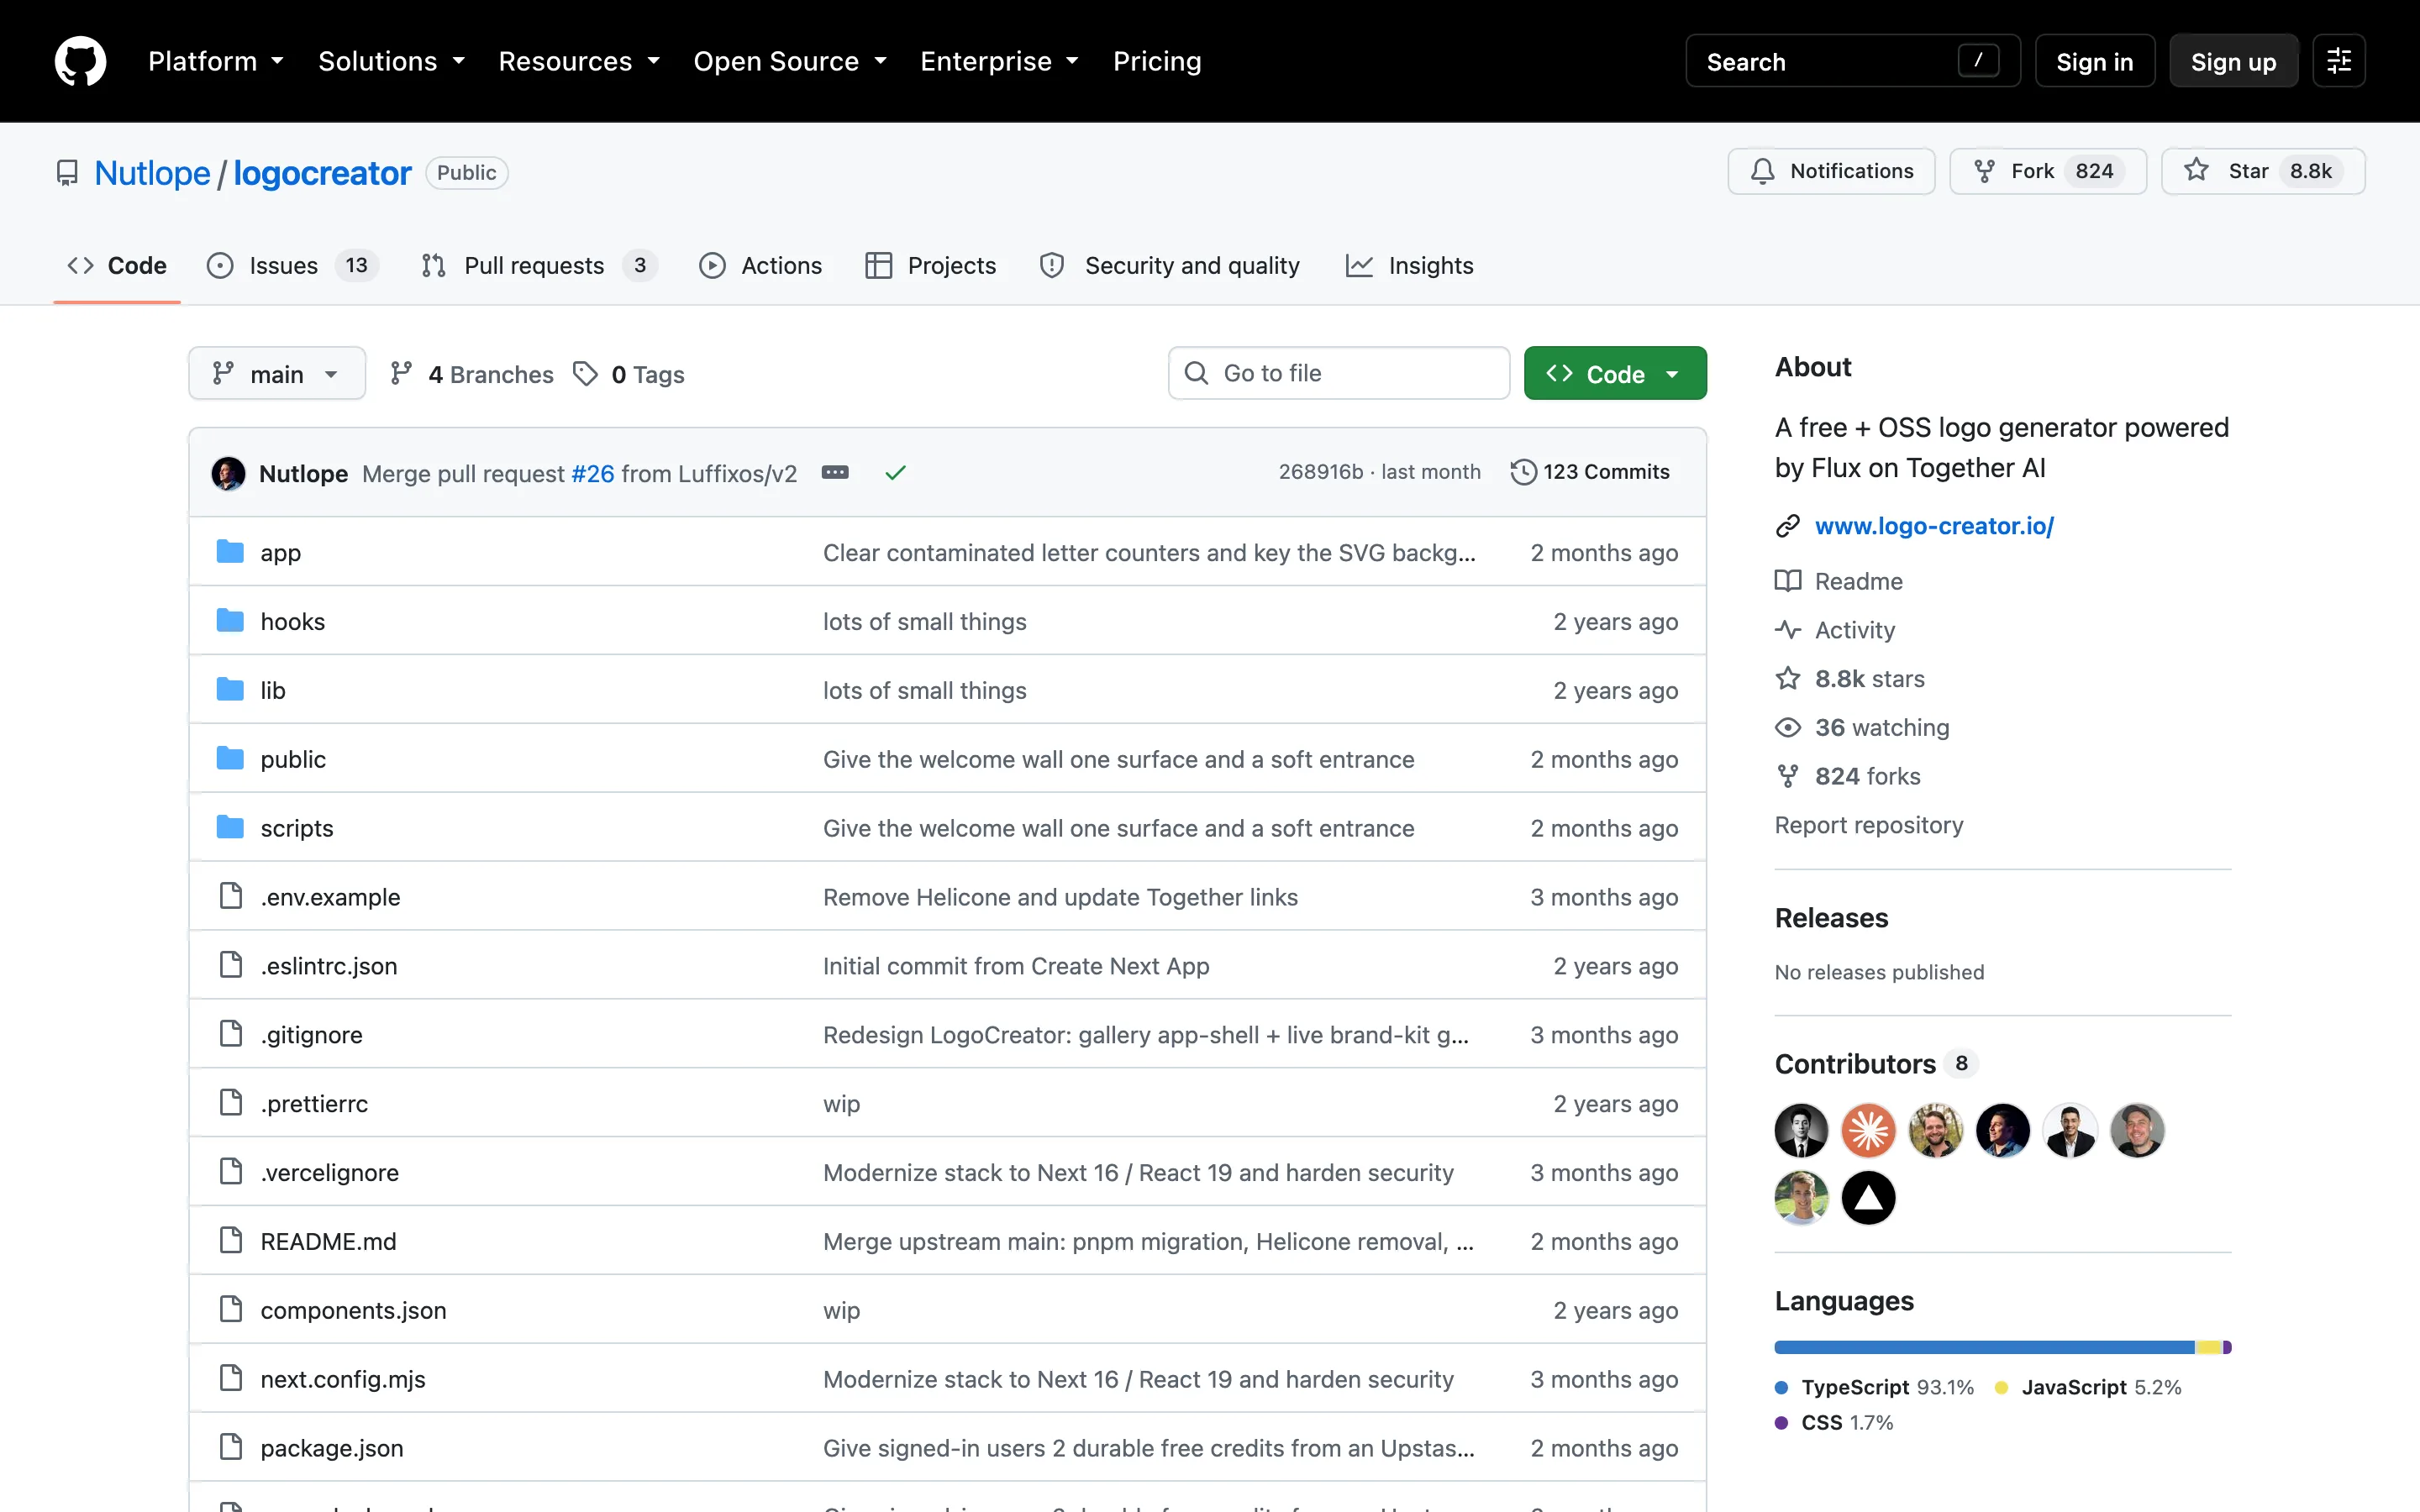Viewport: 2420px width, 1512px height.
Task: Click the Sign up button
Action: click(2233, 61)
